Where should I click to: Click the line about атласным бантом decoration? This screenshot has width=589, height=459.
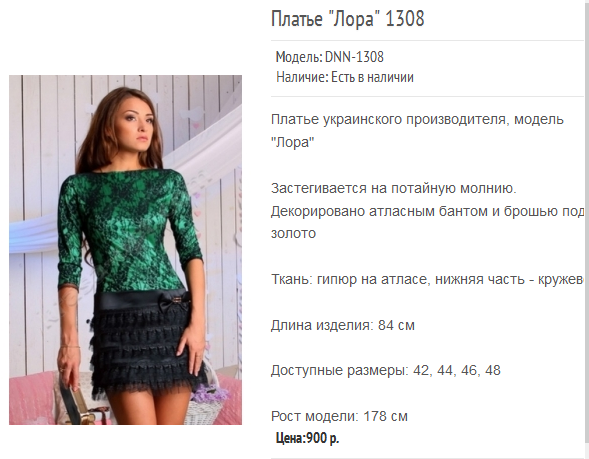click(x=427, y=211)
